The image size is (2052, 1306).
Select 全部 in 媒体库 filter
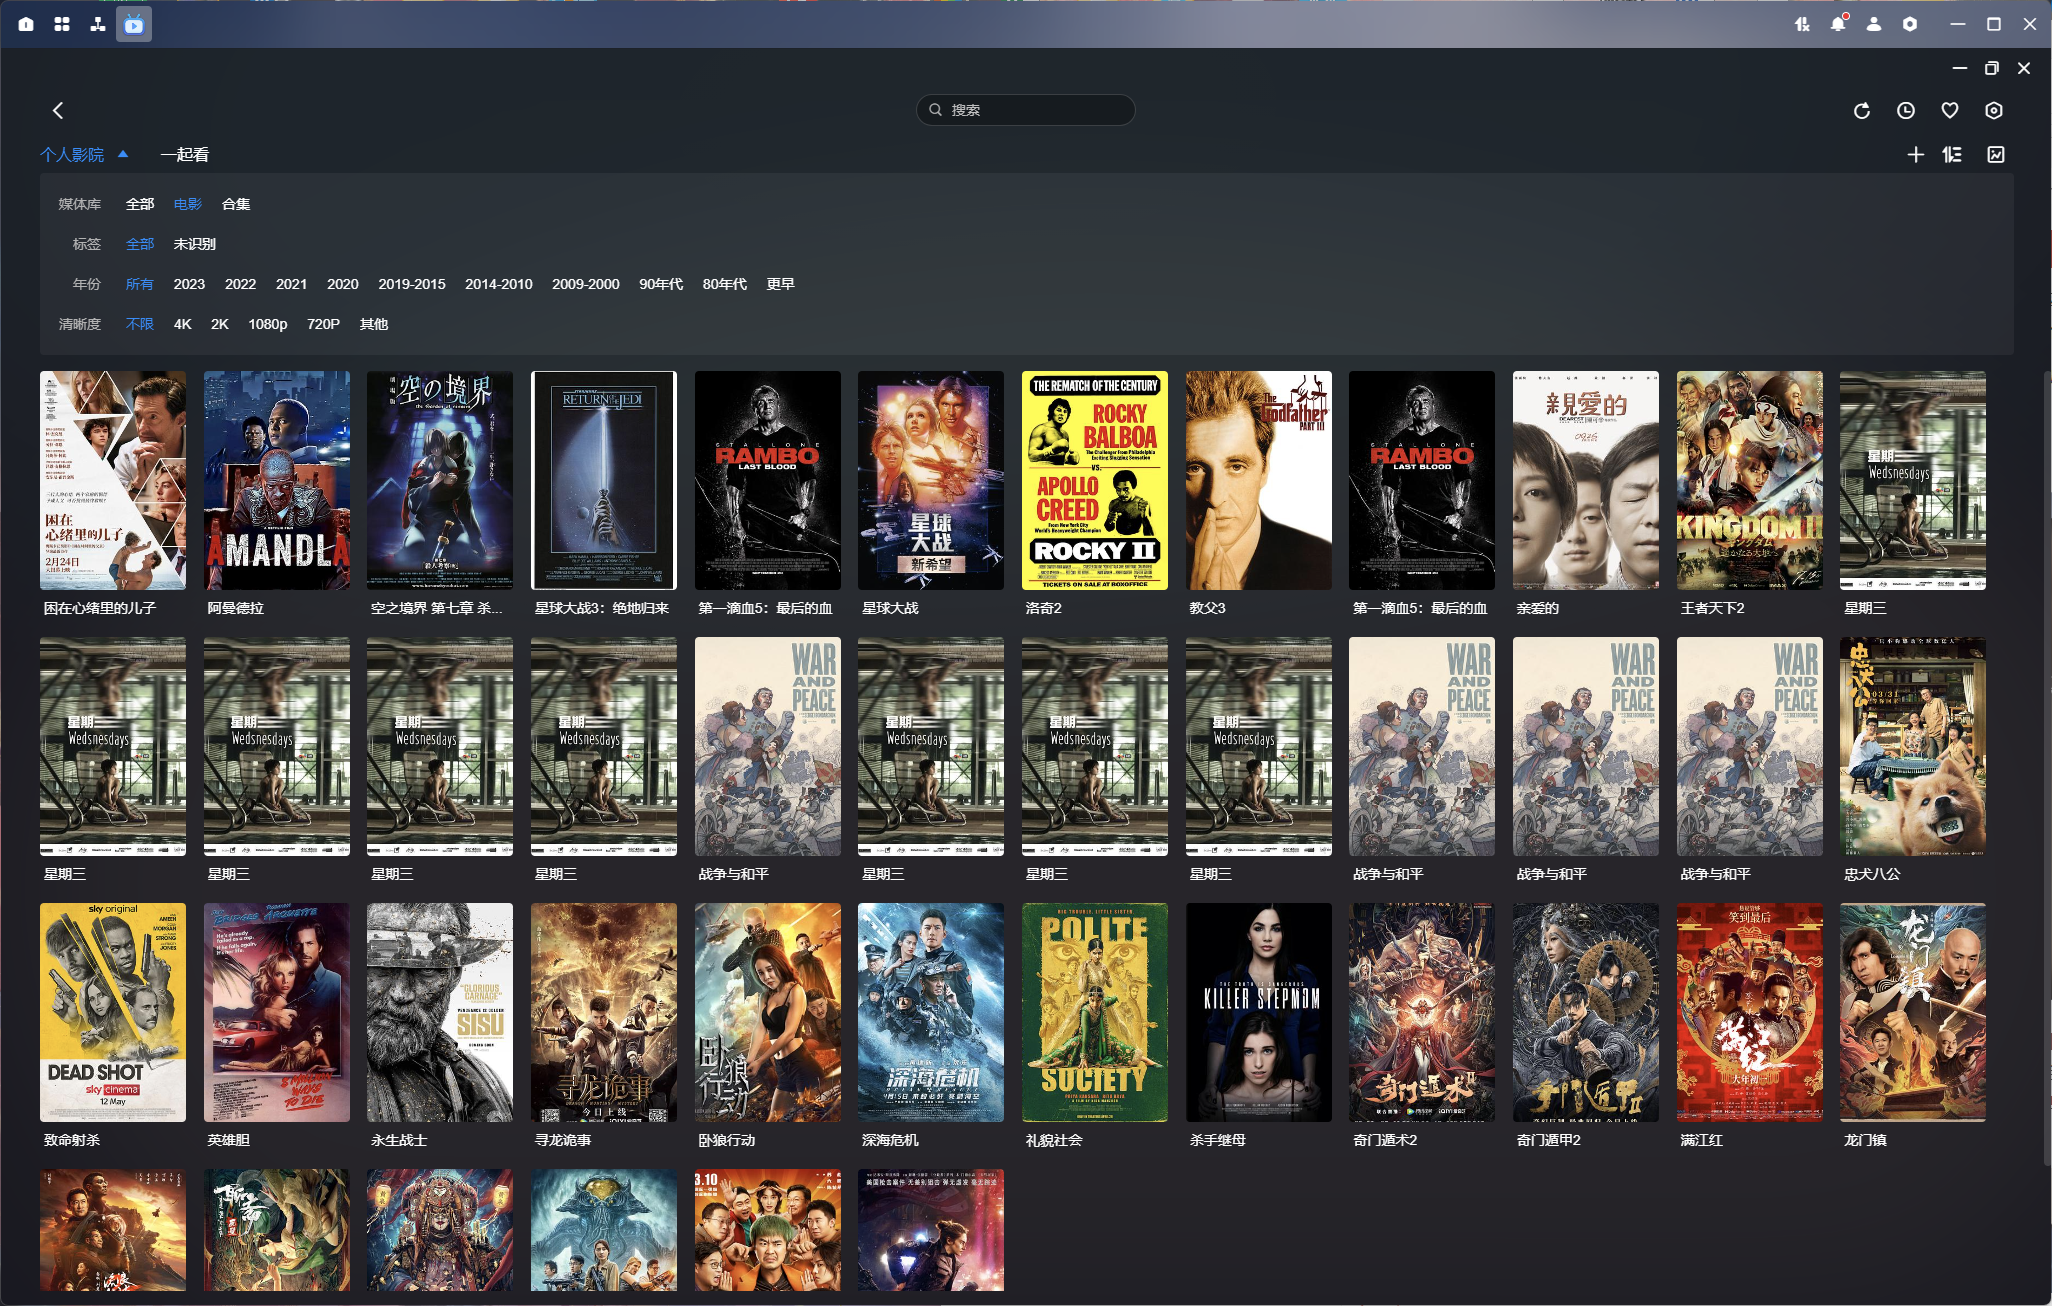coord(140,204)
